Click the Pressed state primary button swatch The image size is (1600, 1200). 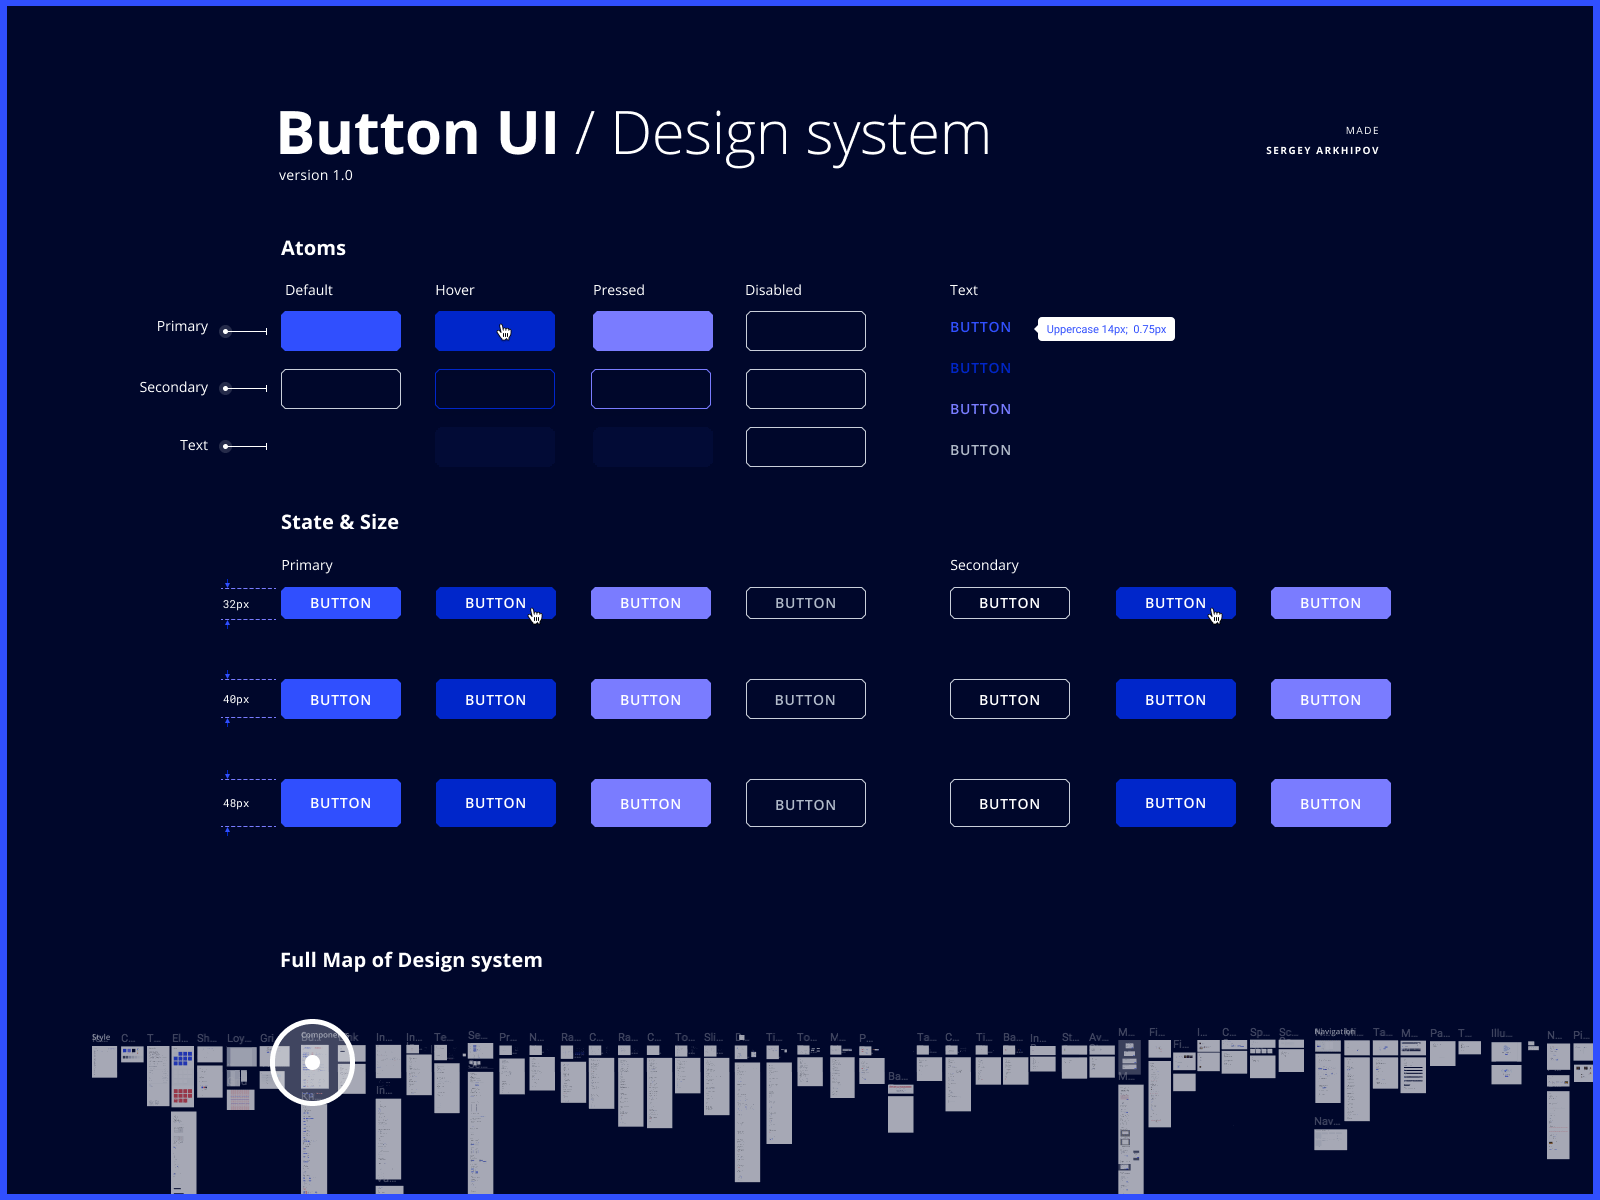pos(652,331)
